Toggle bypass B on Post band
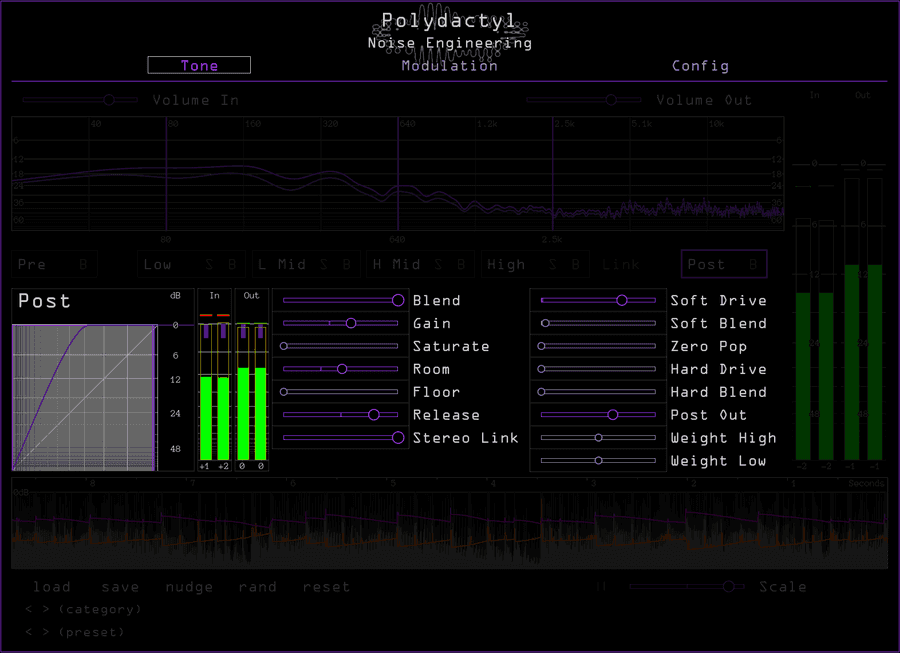The height and width of the screenshot is (653, 900). pyautogui.click(x=752, y=265)
